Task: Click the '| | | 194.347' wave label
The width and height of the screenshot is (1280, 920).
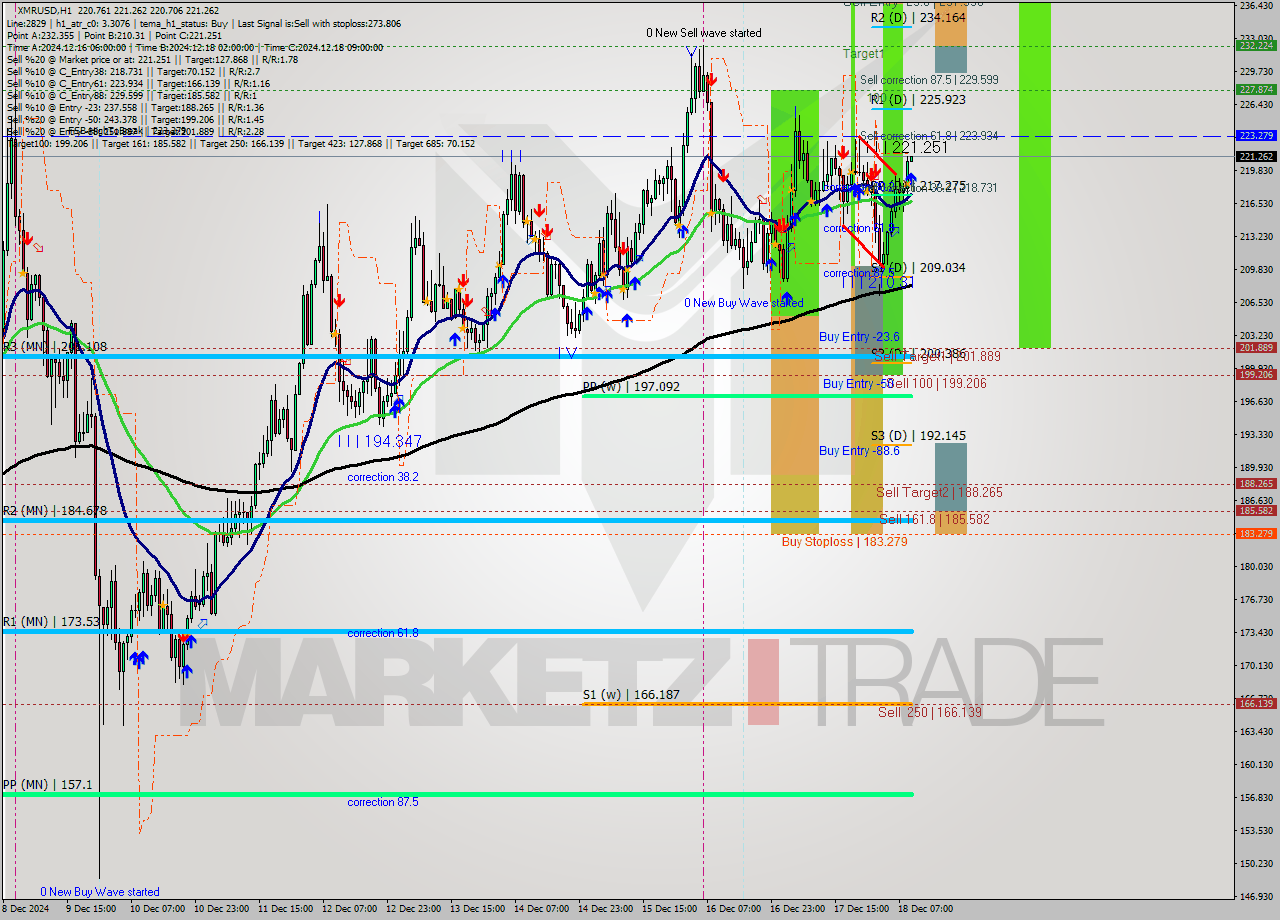Action: [x=379, y=441]
